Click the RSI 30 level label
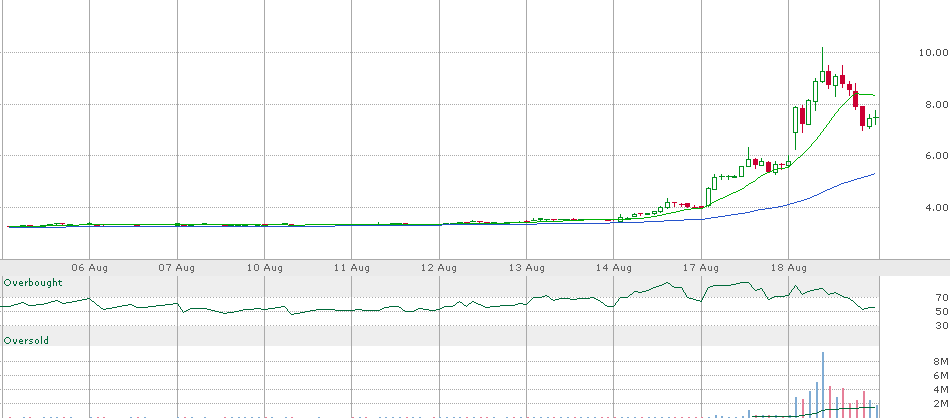The height and width of the screenshot is (418, 950). point(941,326)
